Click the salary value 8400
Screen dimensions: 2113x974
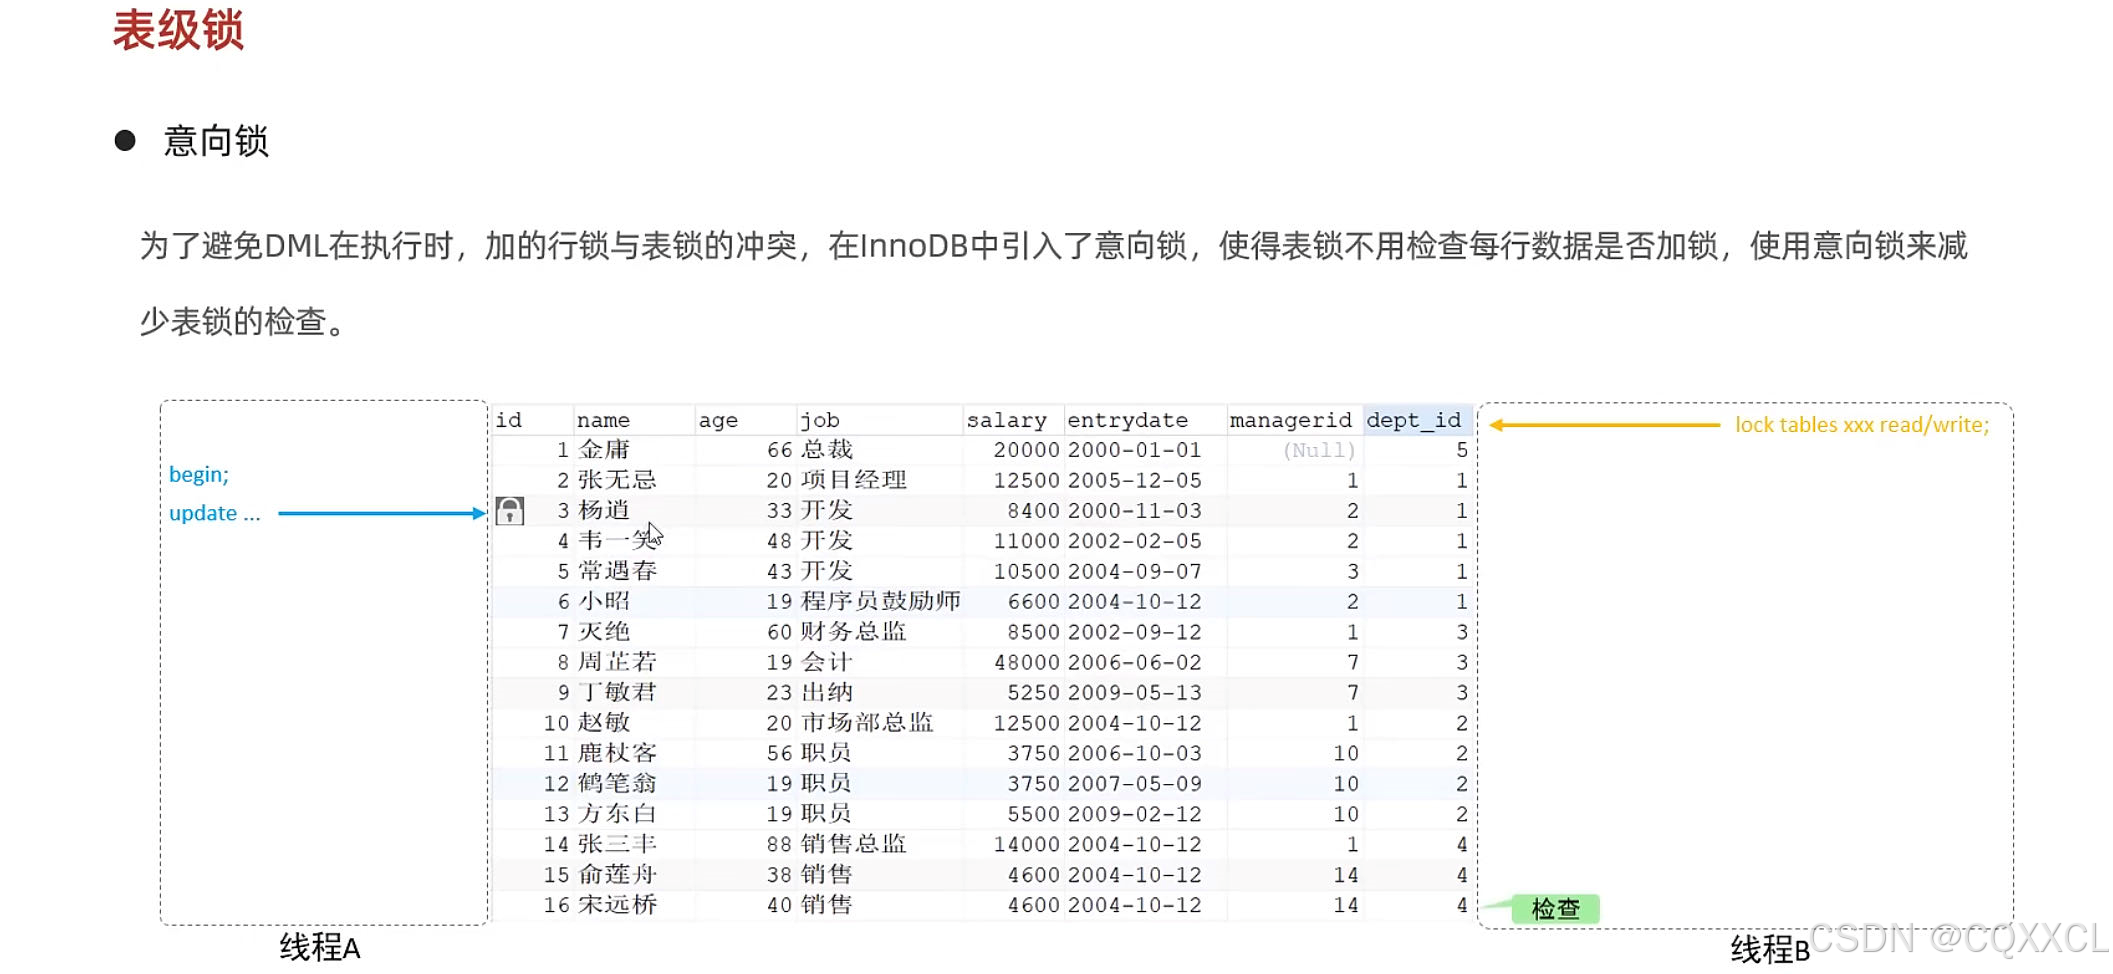tap(1033, 510)
